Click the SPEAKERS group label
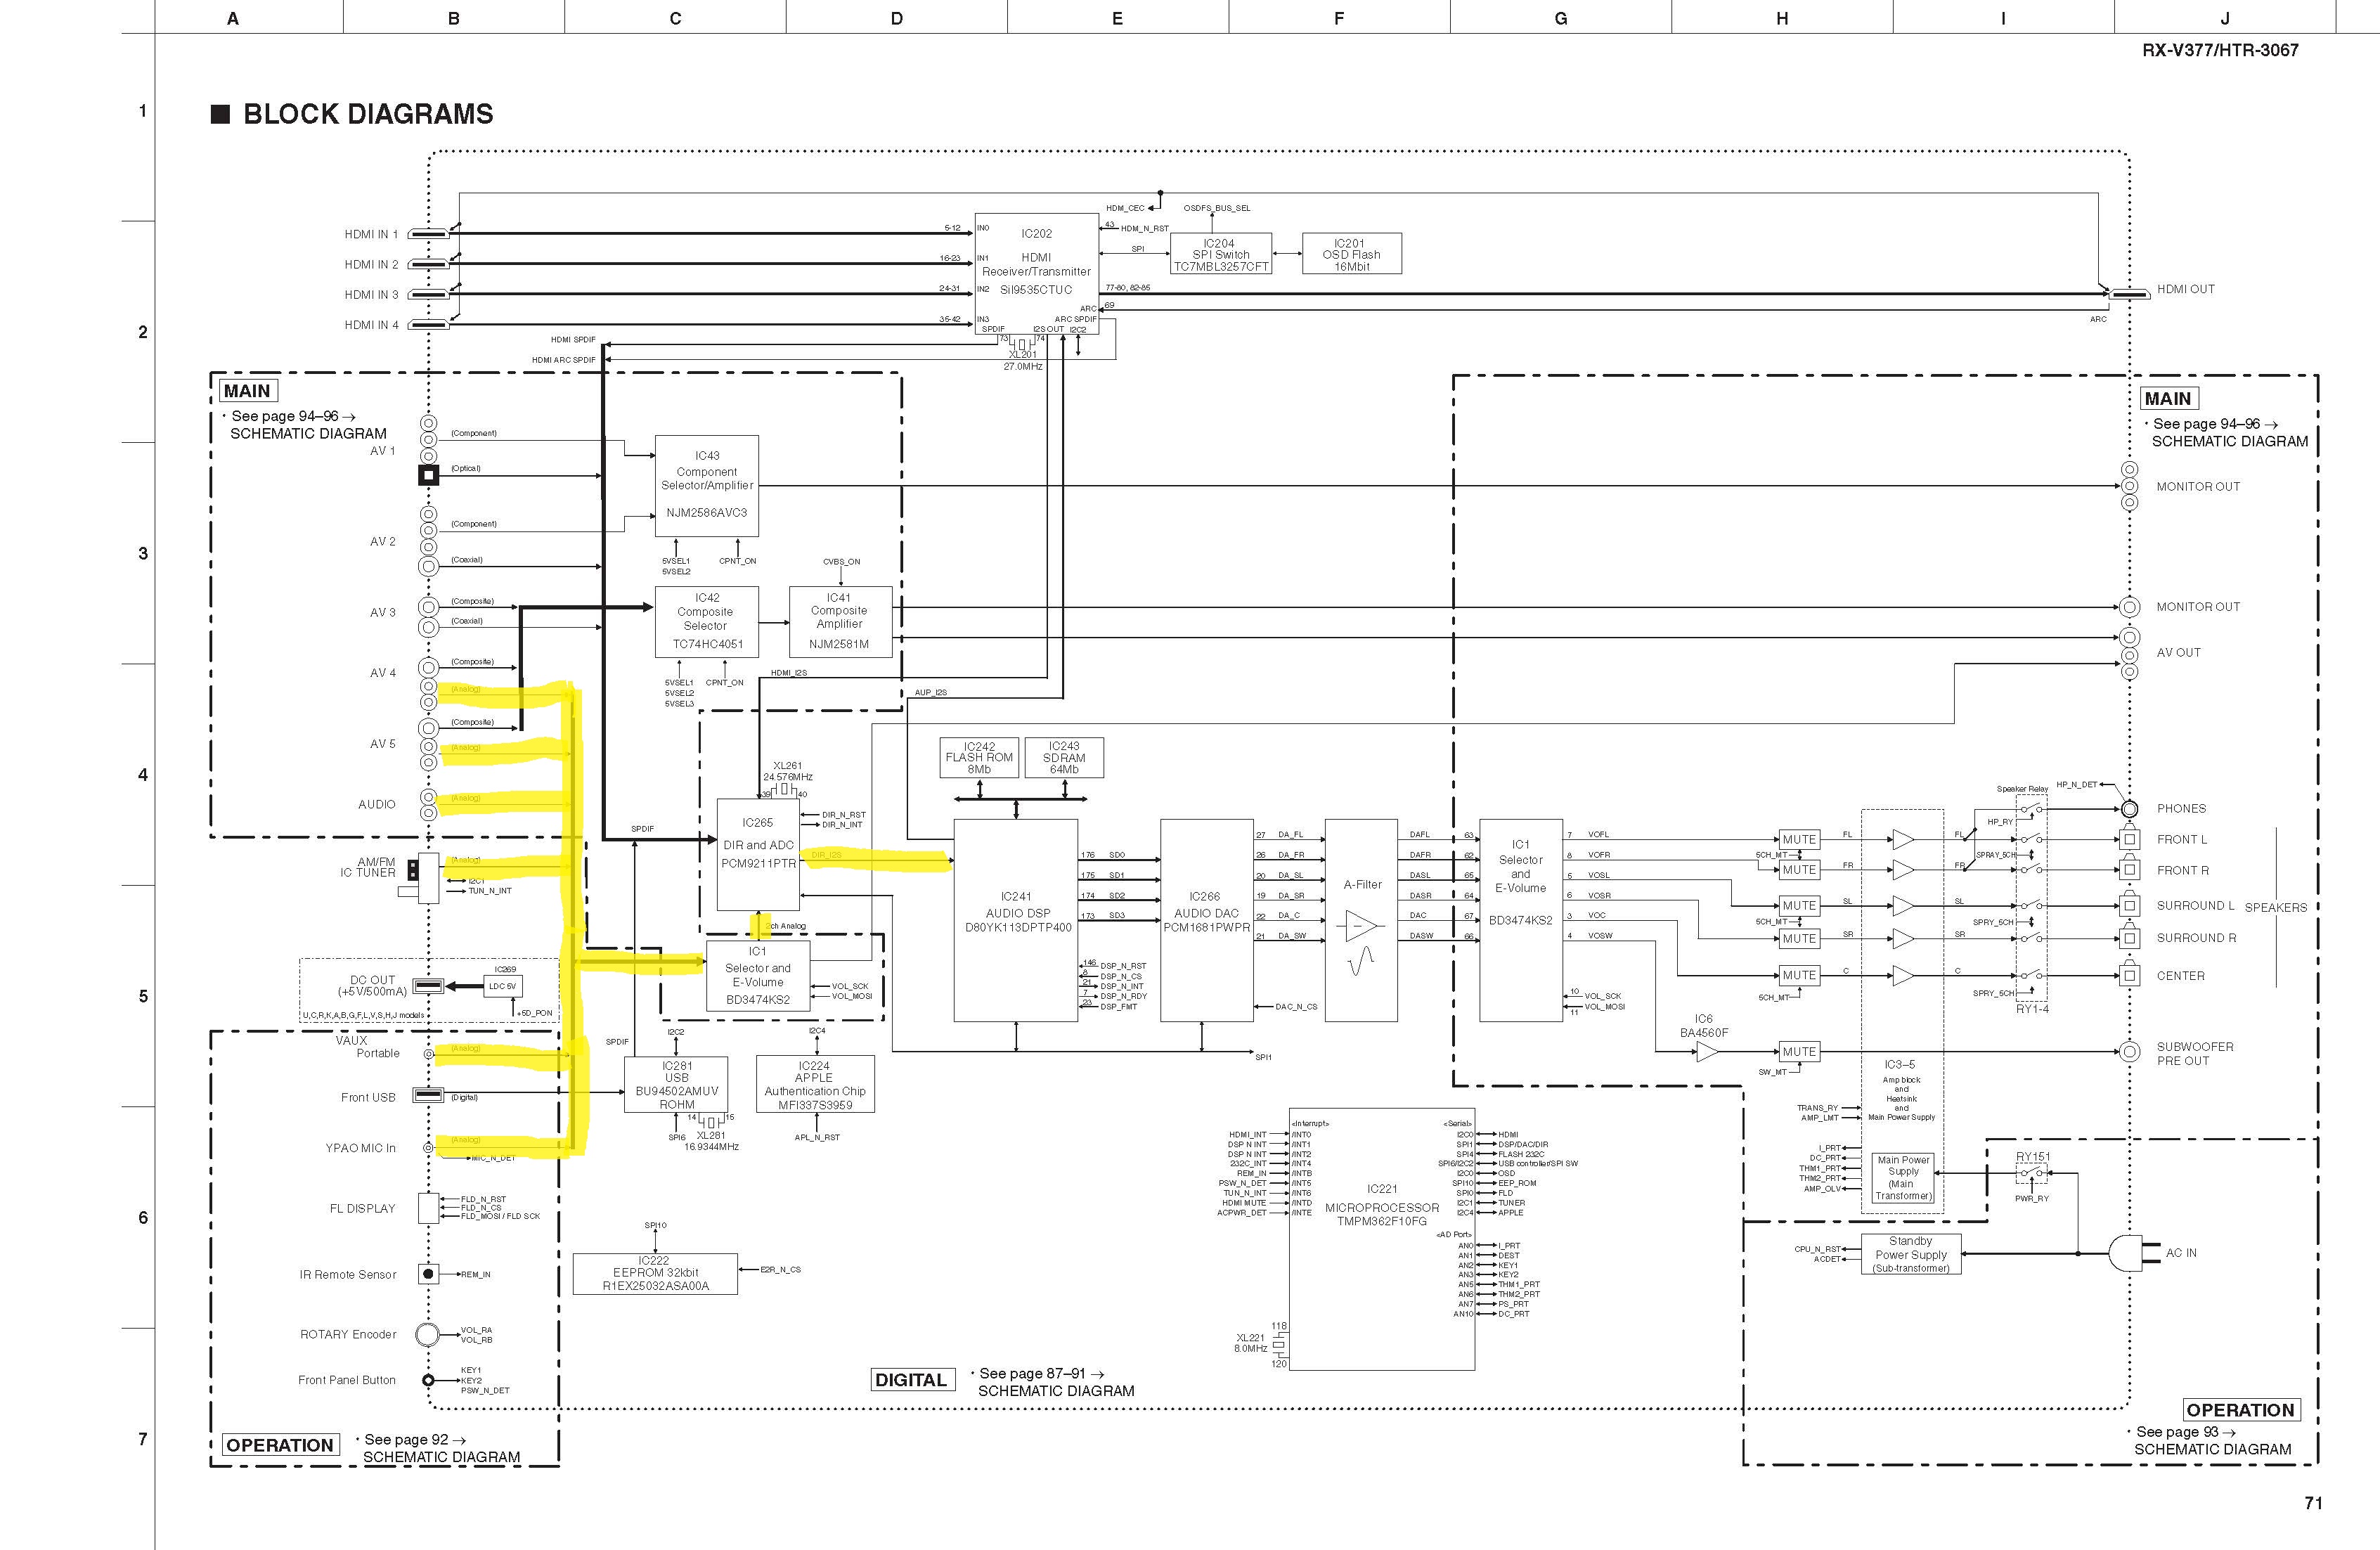Image resolution: width=2380 pixels, height=1550 pixels. [2276, 908]
